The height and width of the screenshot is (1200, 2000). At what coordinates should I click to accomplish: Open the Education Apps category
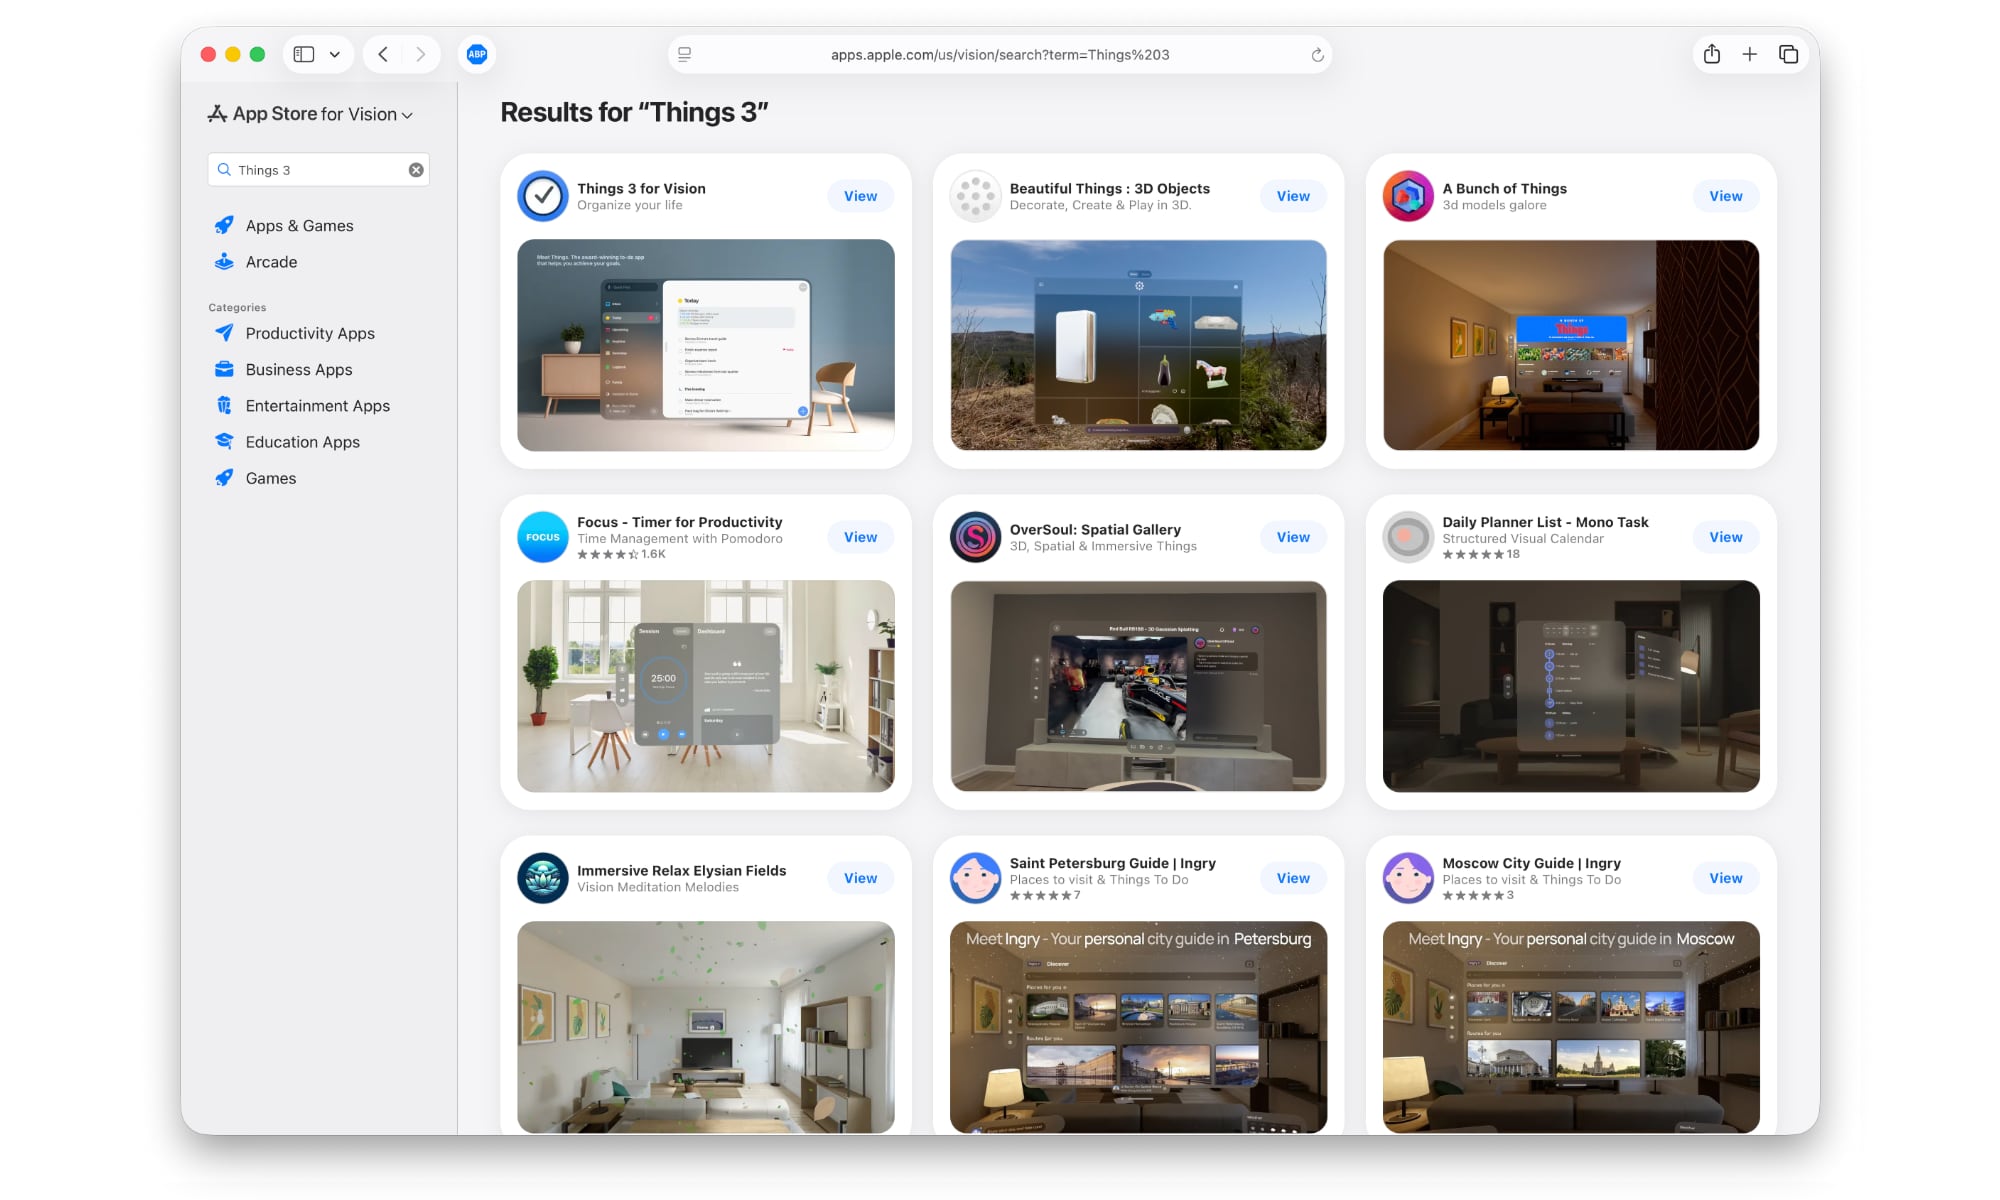click(302, 441)
